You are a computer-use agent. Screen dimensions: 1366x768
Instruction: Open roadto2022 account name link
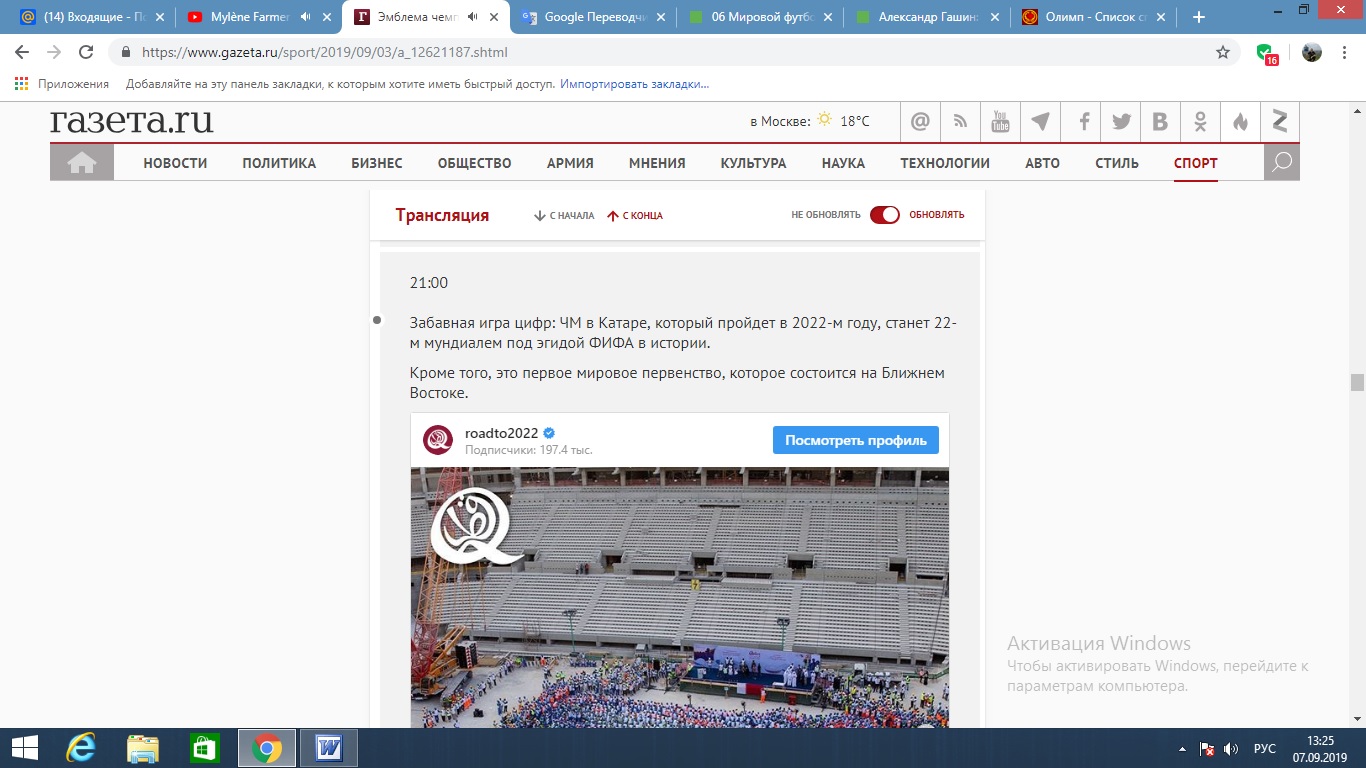(x=502, y=433)
